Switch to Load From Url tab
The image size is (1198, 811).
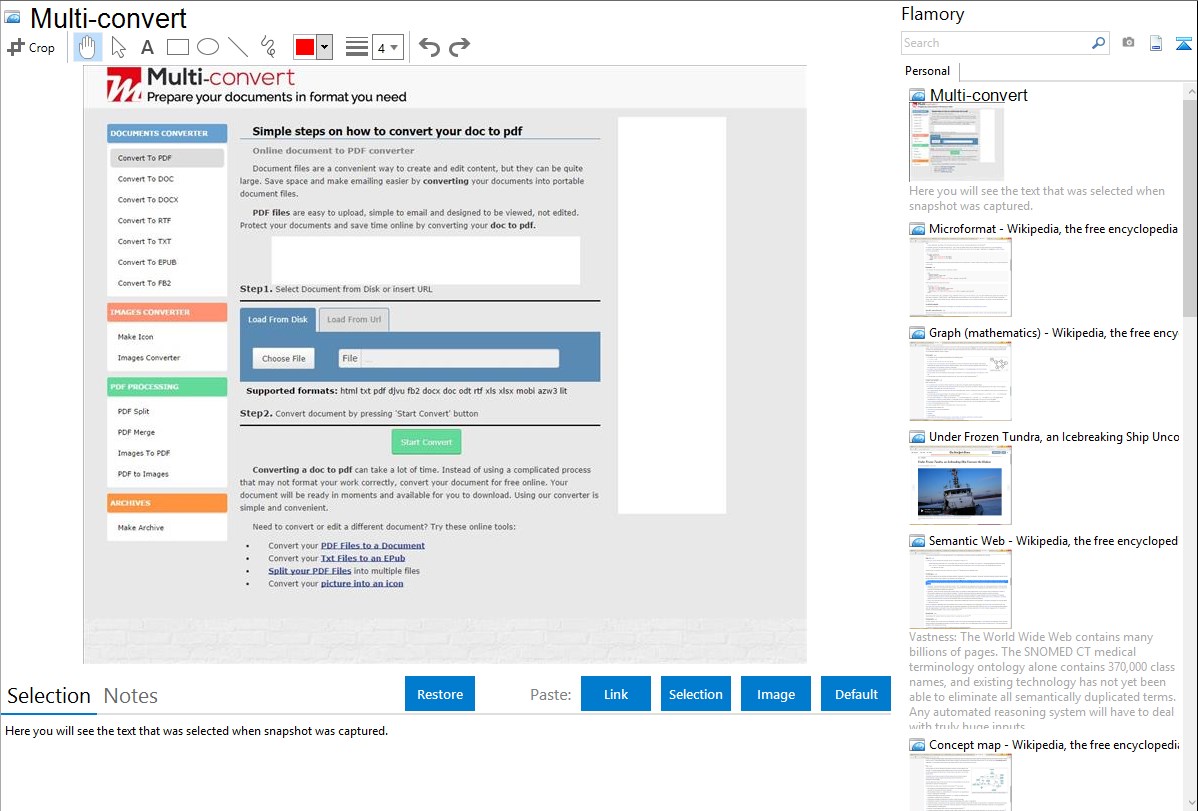354,320
